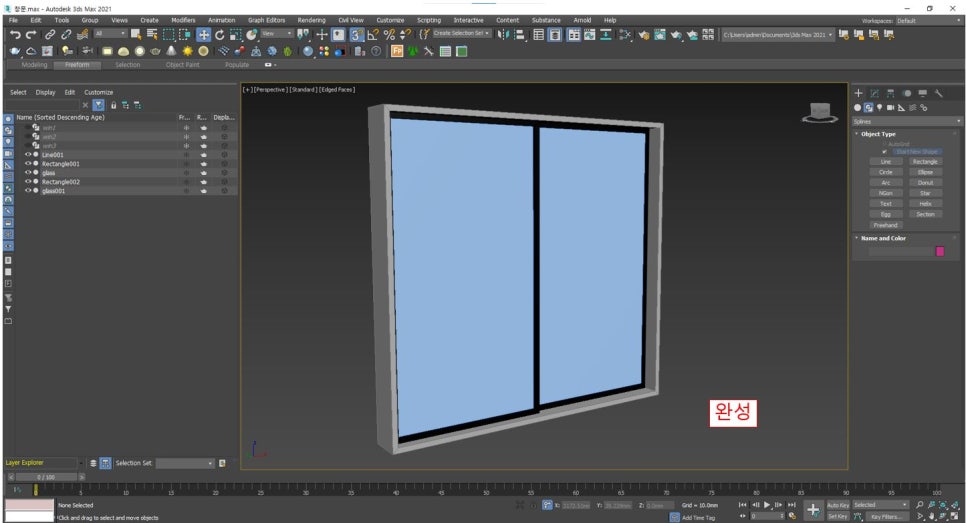This screenshot has width=966, height=523.
Task: Toggle the 3D Snaps icon
Action: point(357,34)
